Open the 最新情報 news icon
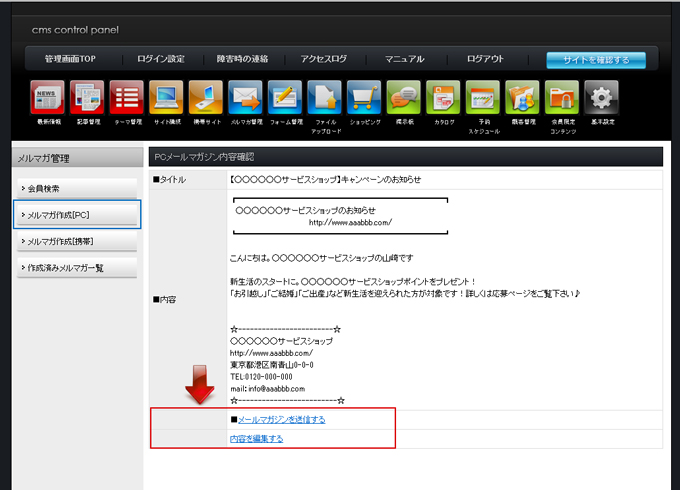Screen dimensions: 680x490 47,98
